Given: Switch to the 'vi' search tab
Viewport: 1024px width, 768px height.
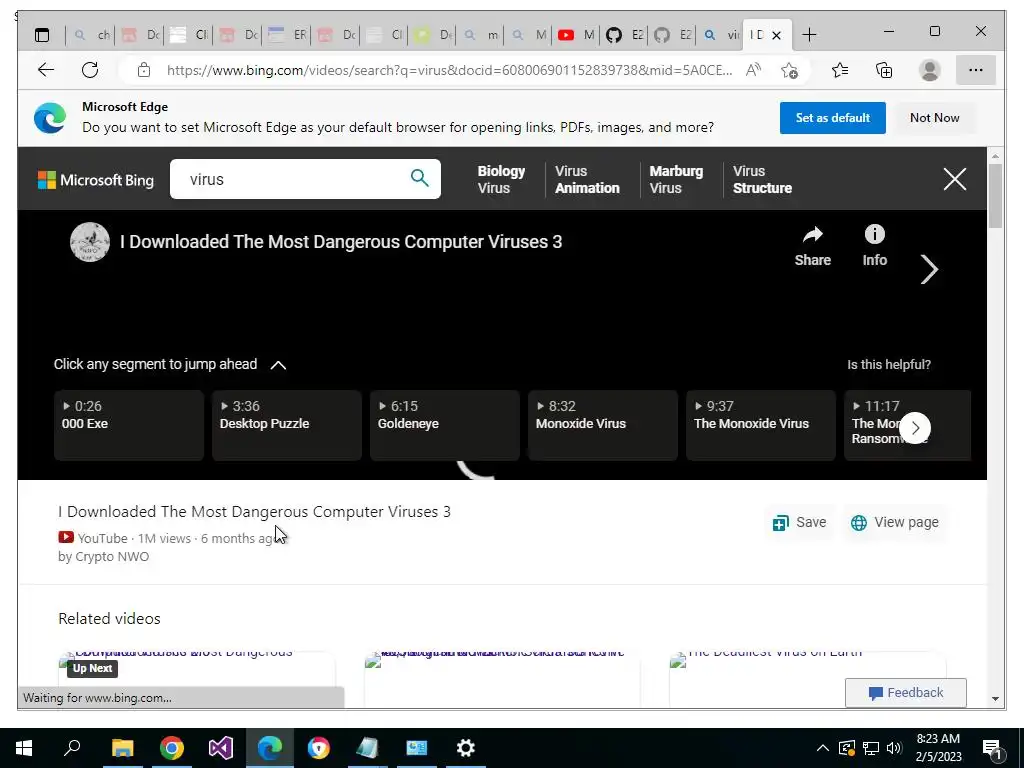Looking at the screenshot, I should [x=720, y=35].
